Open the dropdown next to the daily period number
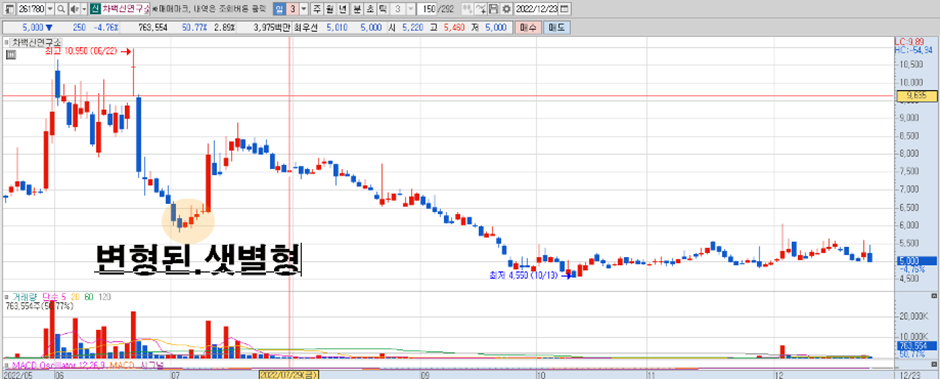Image resolution: width=940 pixels, height=379 pixels. [x=304, y=9]
